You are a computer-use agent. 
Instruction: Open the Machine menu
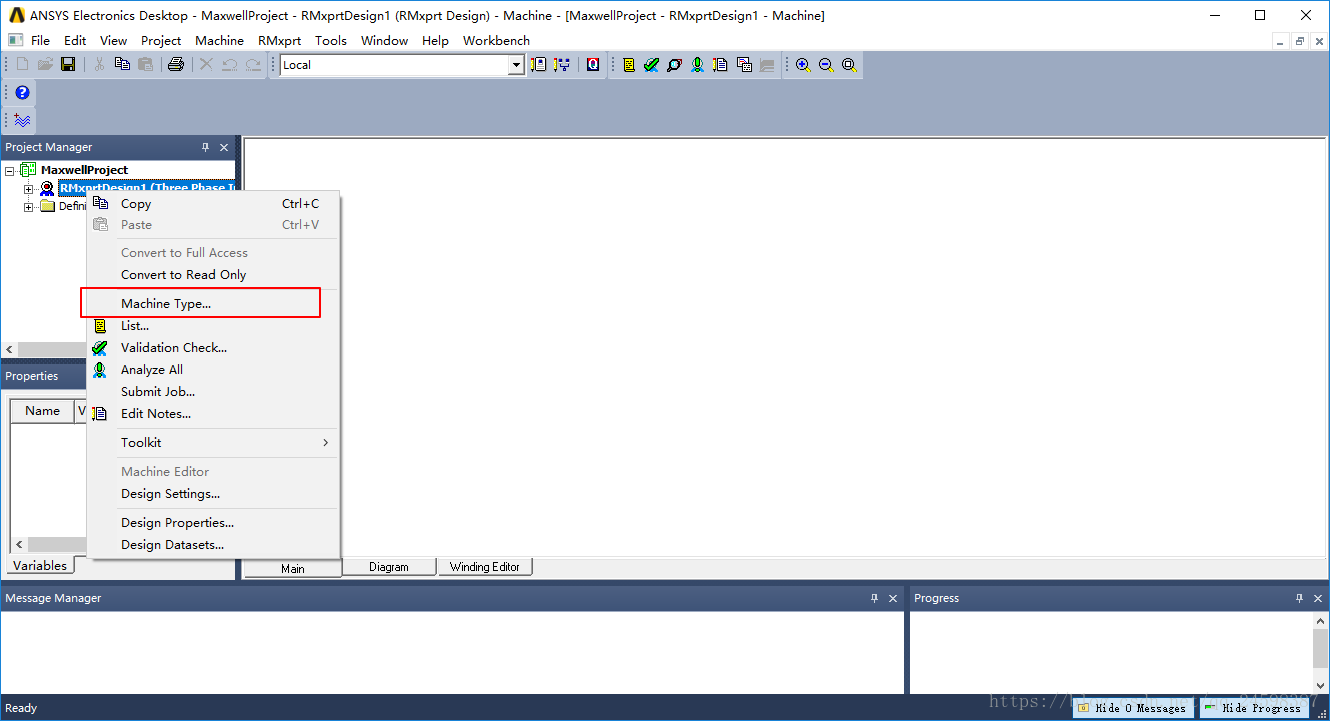pyautogui.click(x=219, y=40)
